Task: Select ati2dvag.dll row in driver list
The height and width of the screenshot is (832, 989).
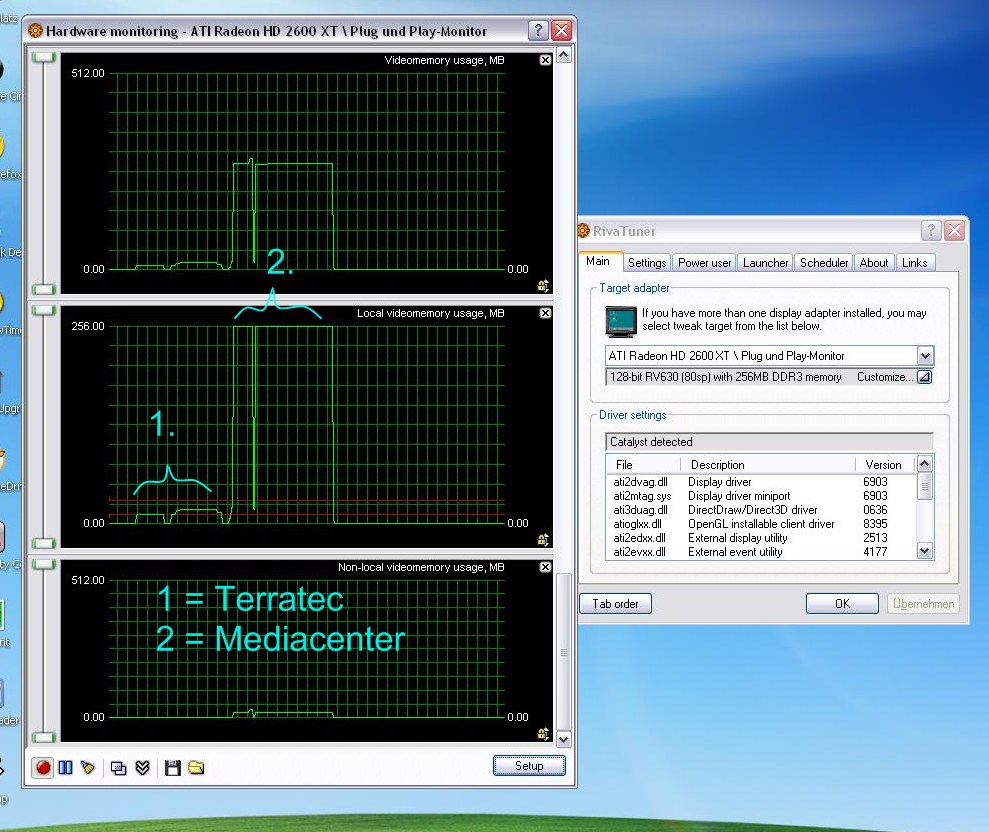Action: [x=761, y=481]
